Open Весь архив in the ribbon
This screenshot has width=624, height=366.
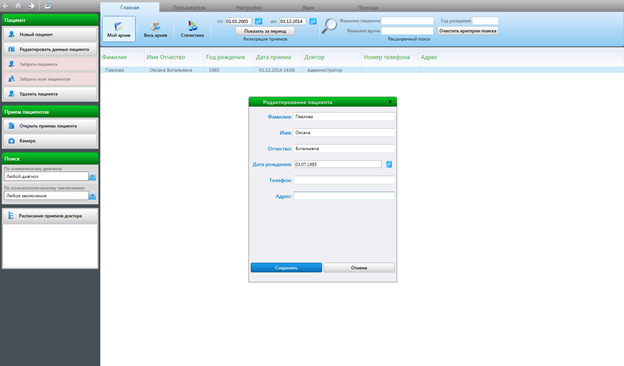point(155,29)
